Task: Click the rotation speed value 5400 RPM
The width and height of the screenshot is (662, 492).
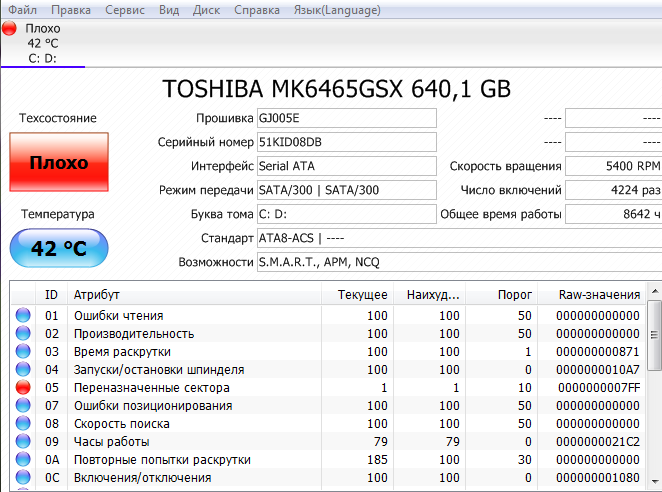Action: pyautogui.click(x=613, y=166)
